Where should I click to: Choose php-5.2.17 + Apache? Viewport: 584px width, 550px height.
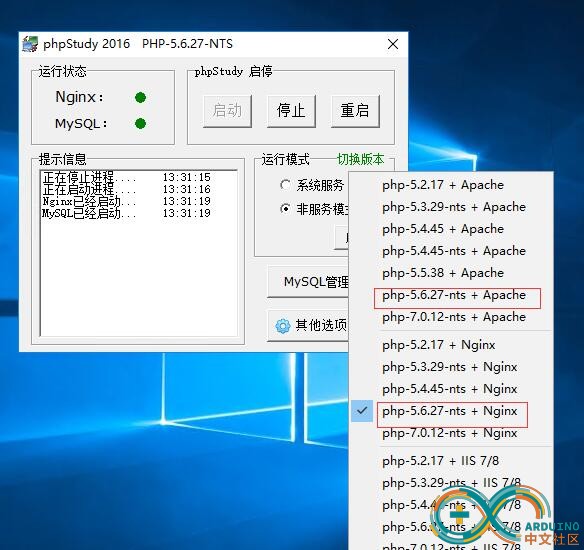(x=451, y=185)
